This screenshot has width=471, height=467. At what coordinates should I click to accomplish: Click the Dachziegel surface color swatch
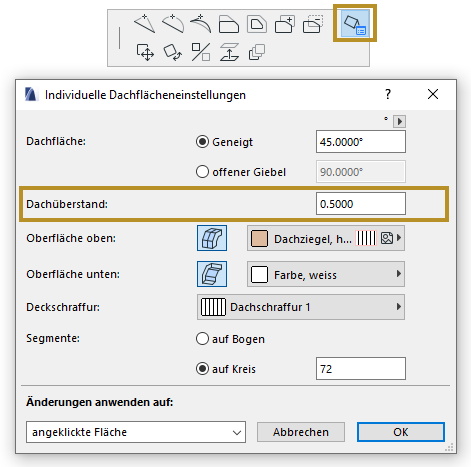click(259, 239)
